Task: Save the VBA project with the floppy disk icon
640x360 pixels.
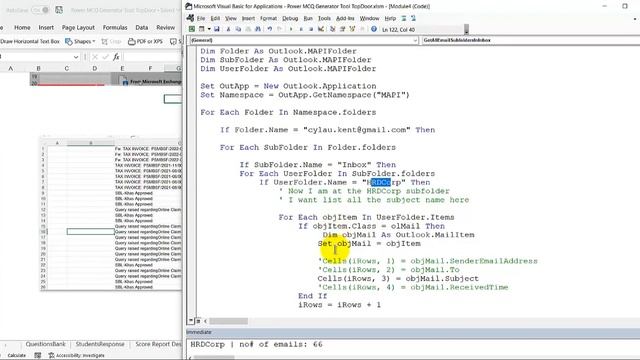Action: click(217, 29)
